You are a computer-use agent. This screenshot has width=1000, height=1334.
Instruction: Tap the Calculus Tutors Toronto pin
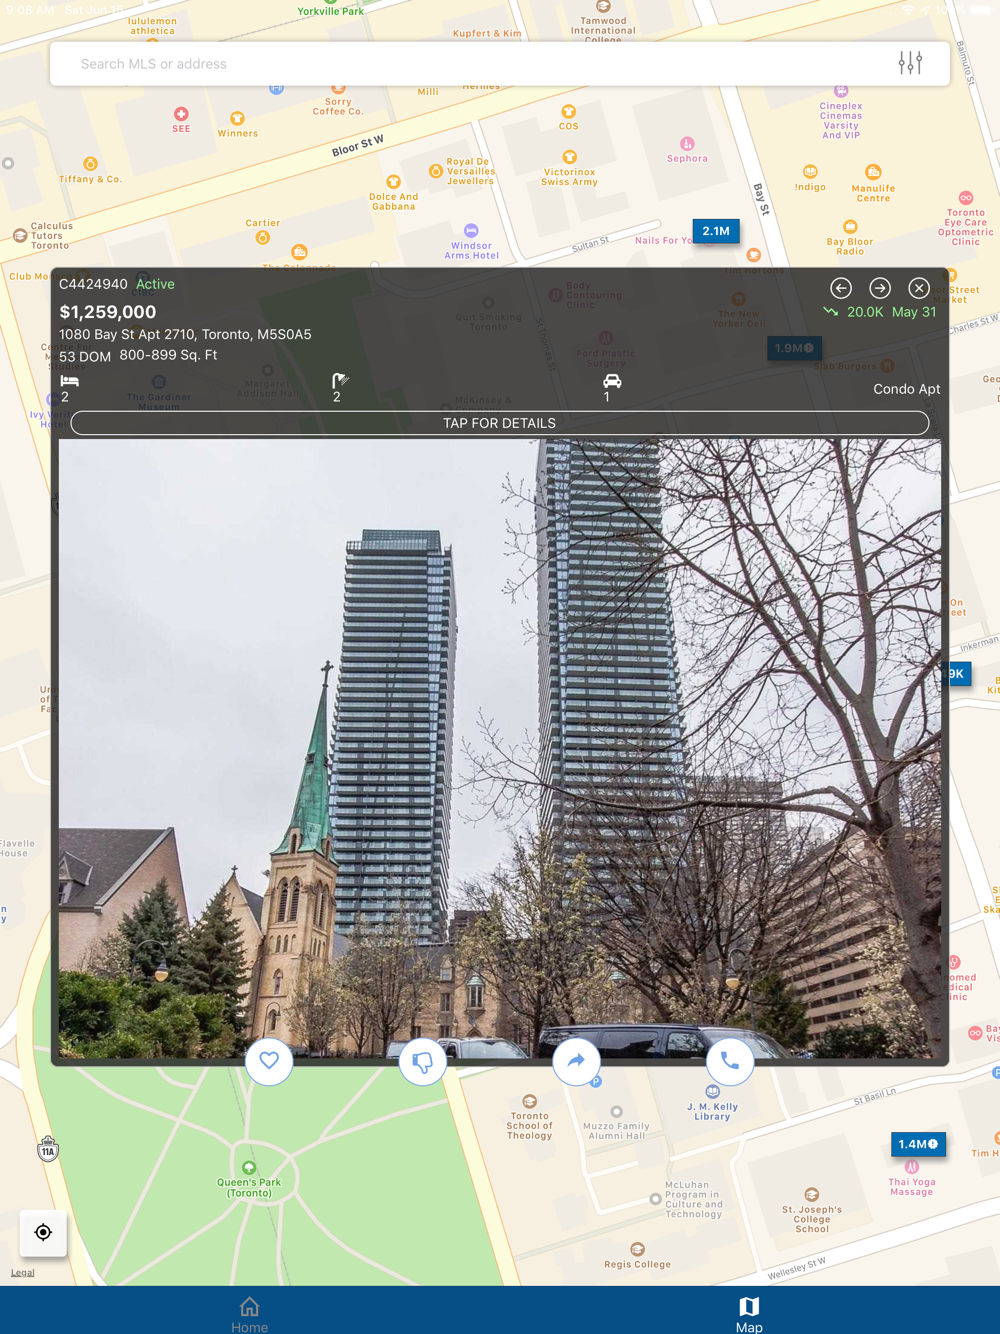(20, 236)
